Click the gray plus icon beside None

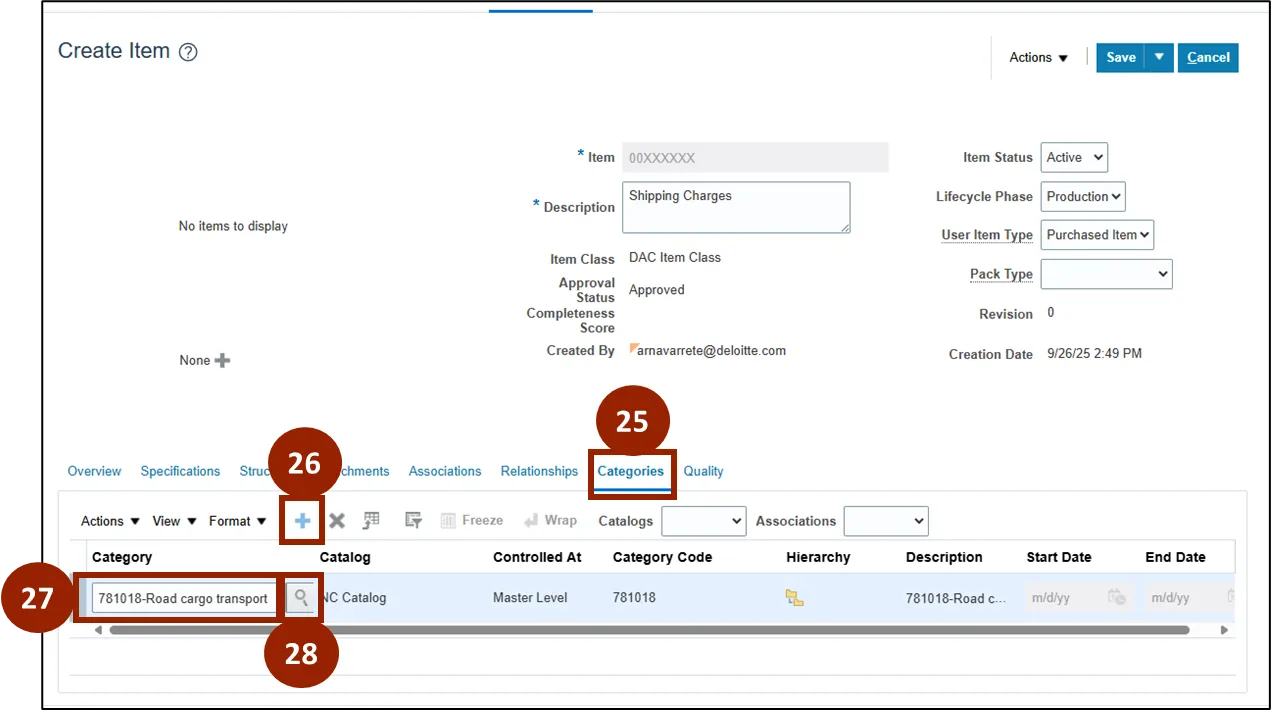pos(222,360)
